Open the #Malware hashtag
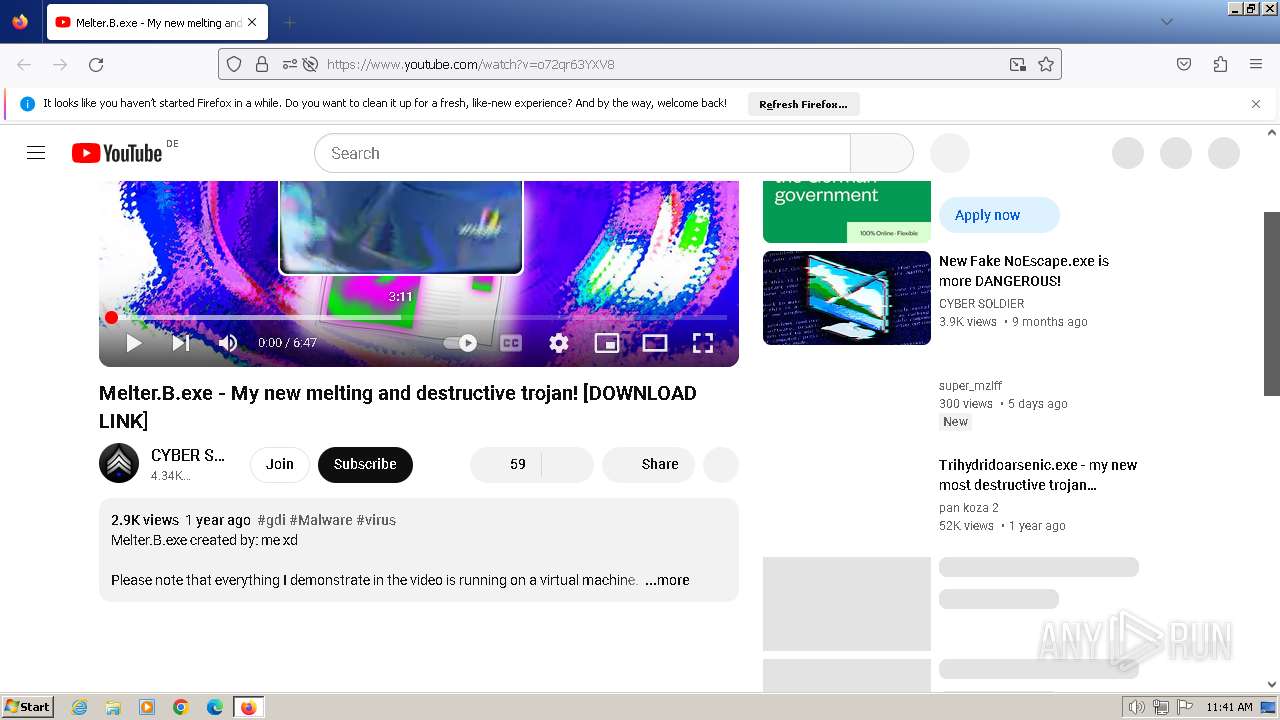The image size is (1280, 720). click(x=321, y=520)
